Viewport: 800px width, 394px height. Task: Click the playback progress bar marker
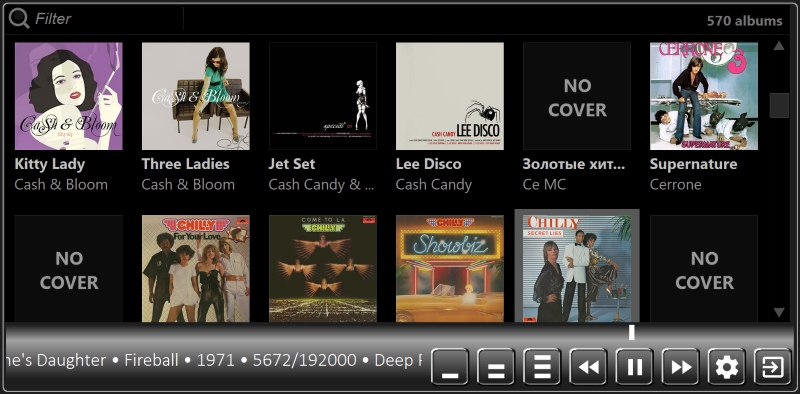(x=632, y=332)
